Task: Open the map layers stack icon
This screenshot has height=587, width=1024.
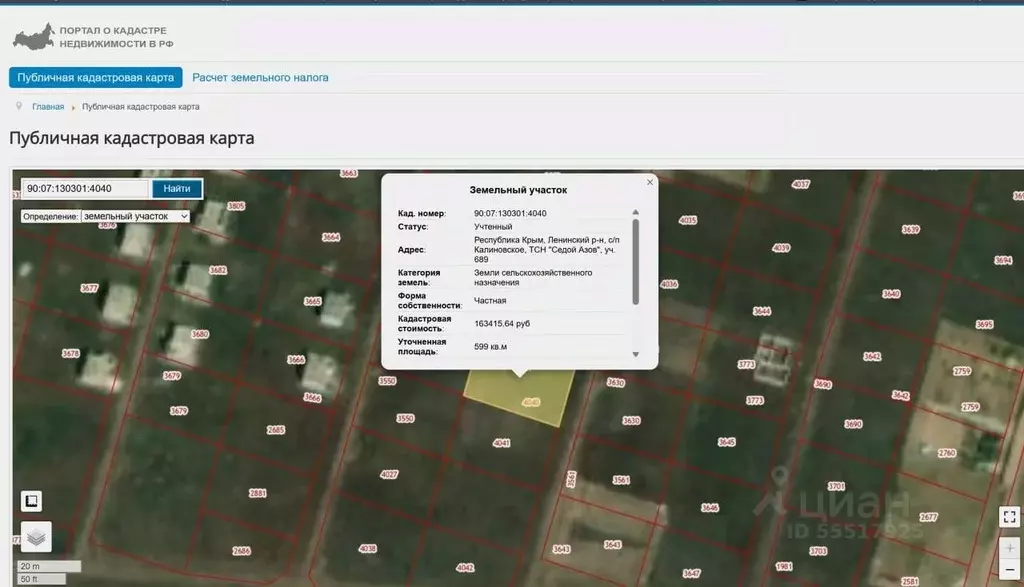Action: pos(36,537)
